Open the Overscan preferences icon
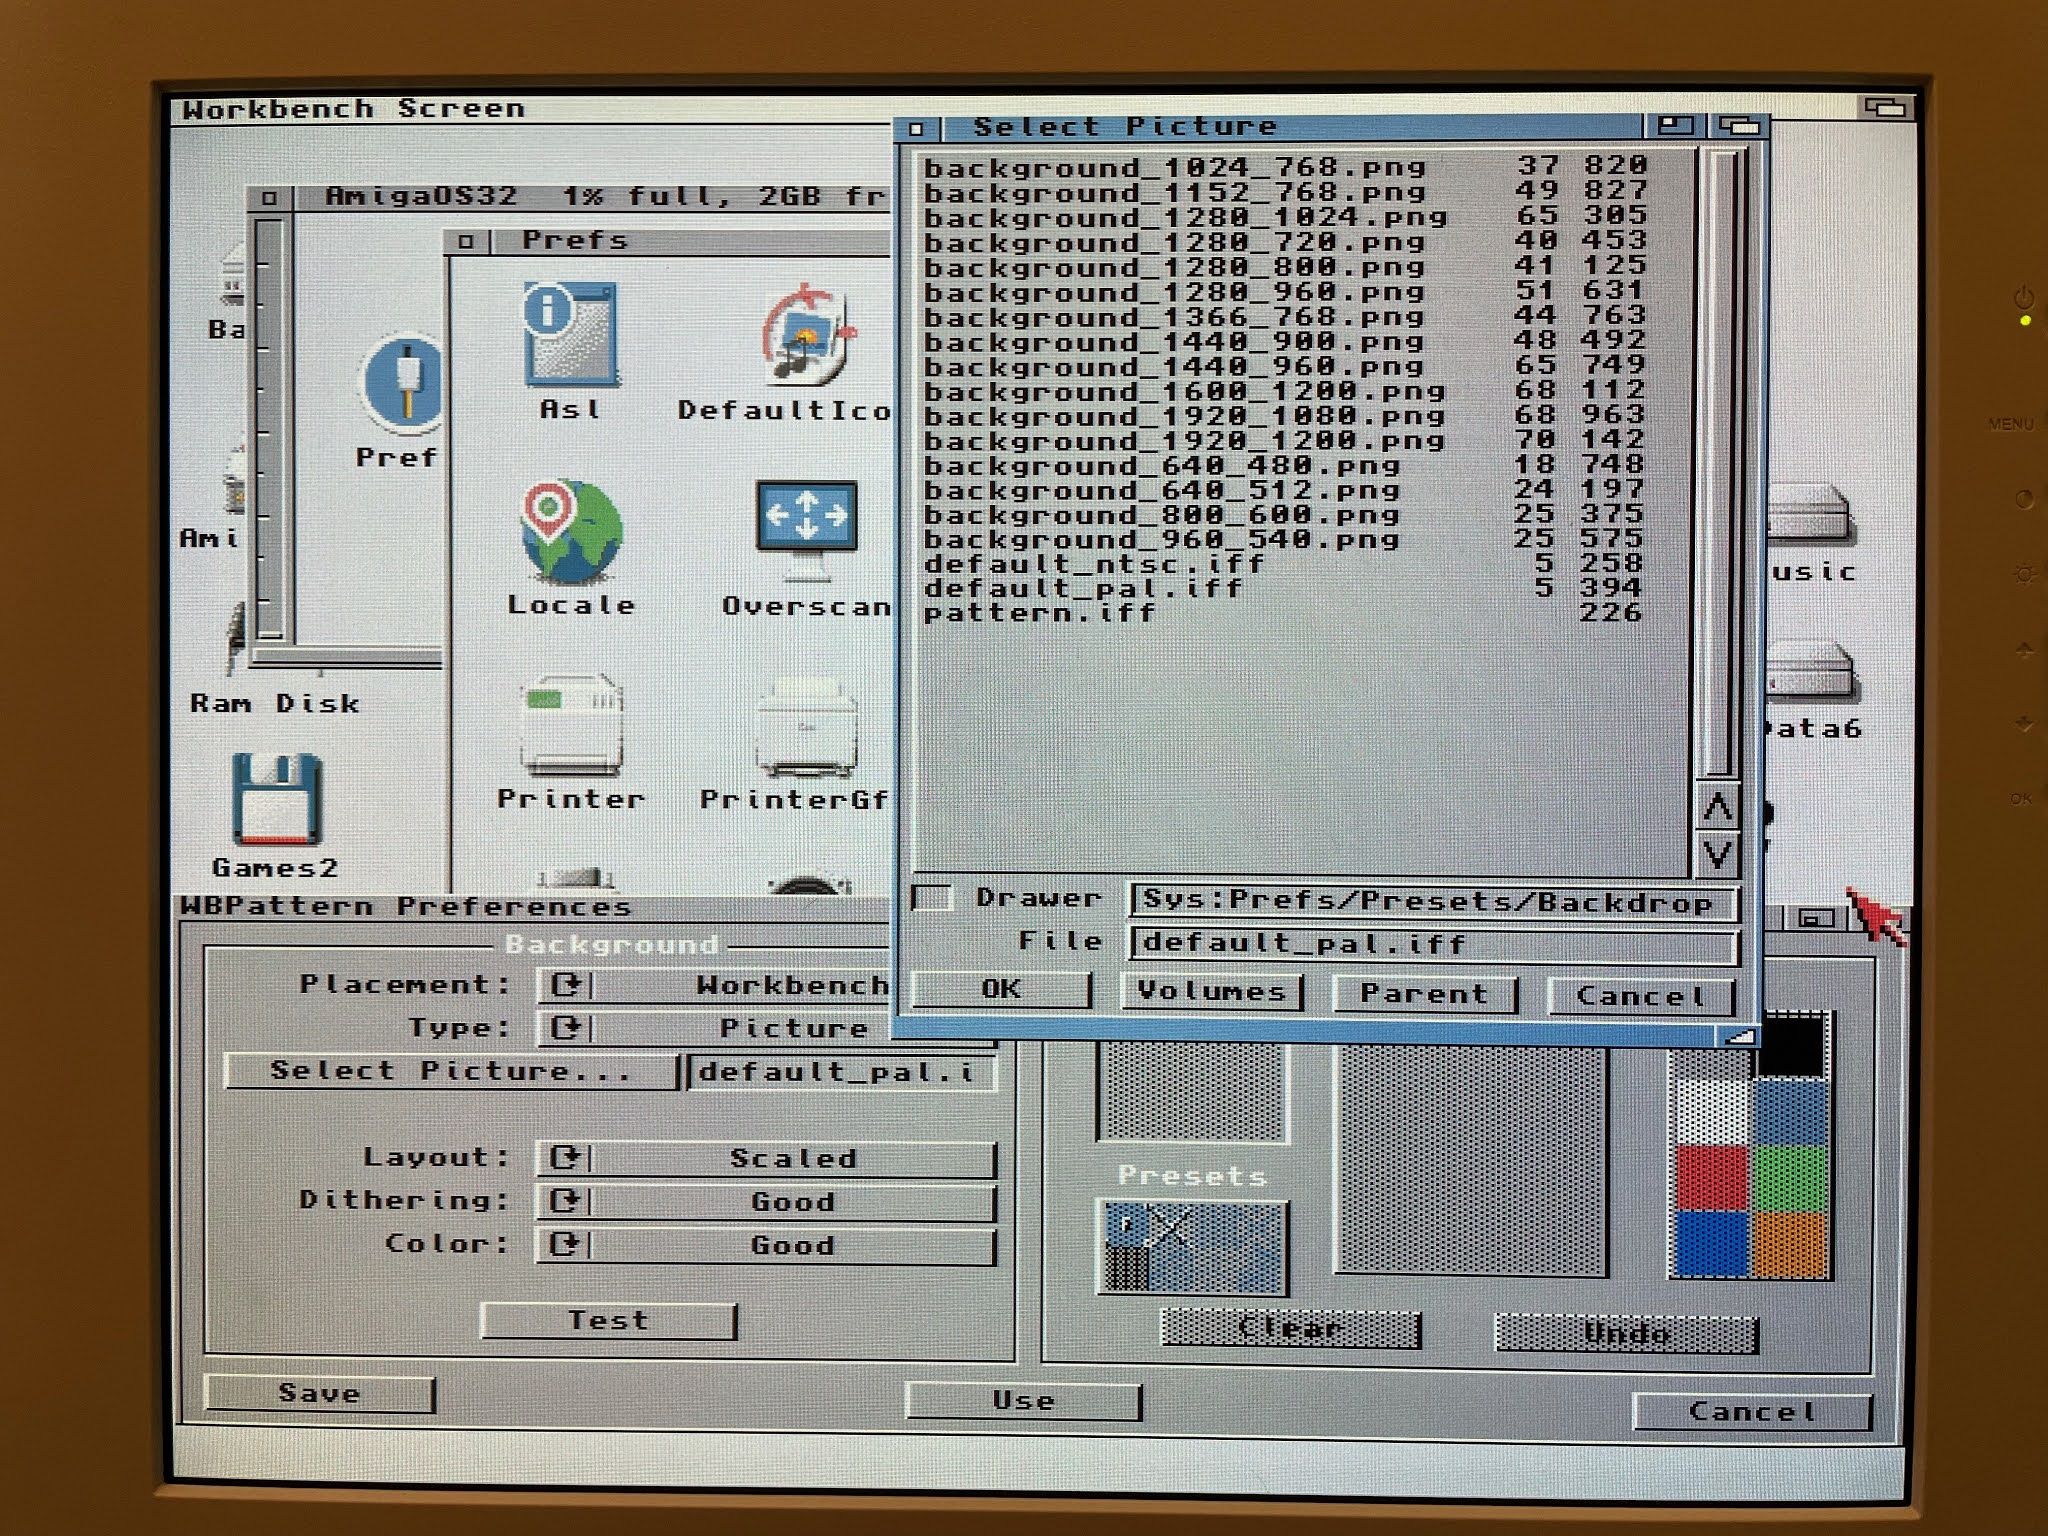 point(806,530)
